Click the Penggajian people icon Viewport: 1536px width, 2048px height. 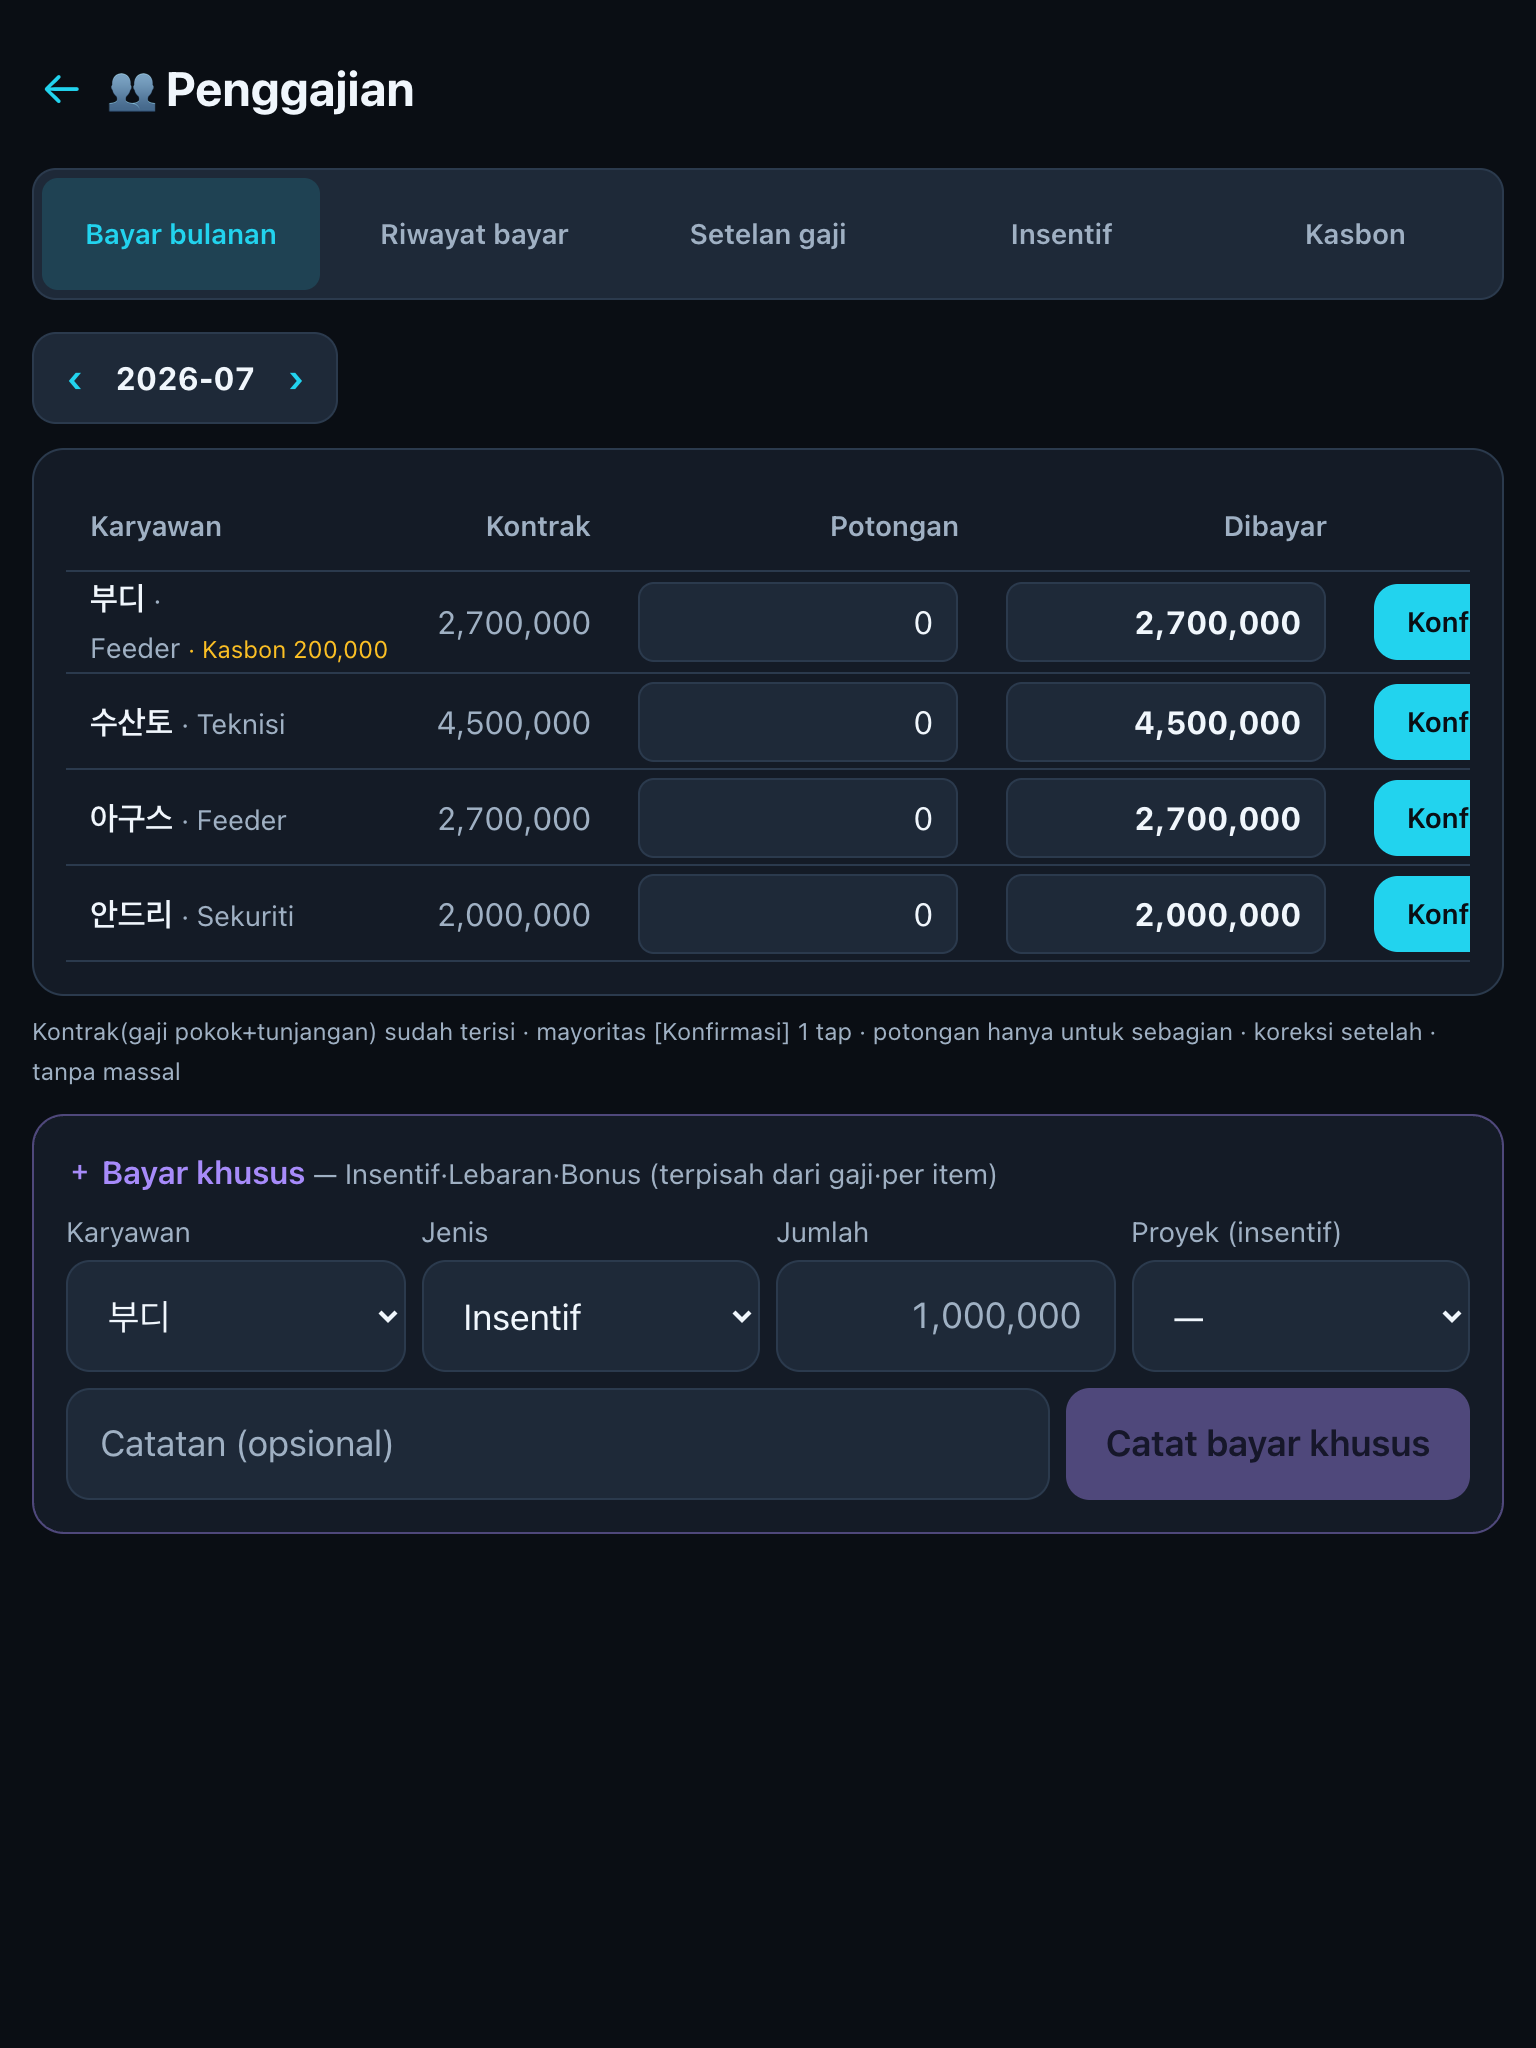tap(132, 91)
